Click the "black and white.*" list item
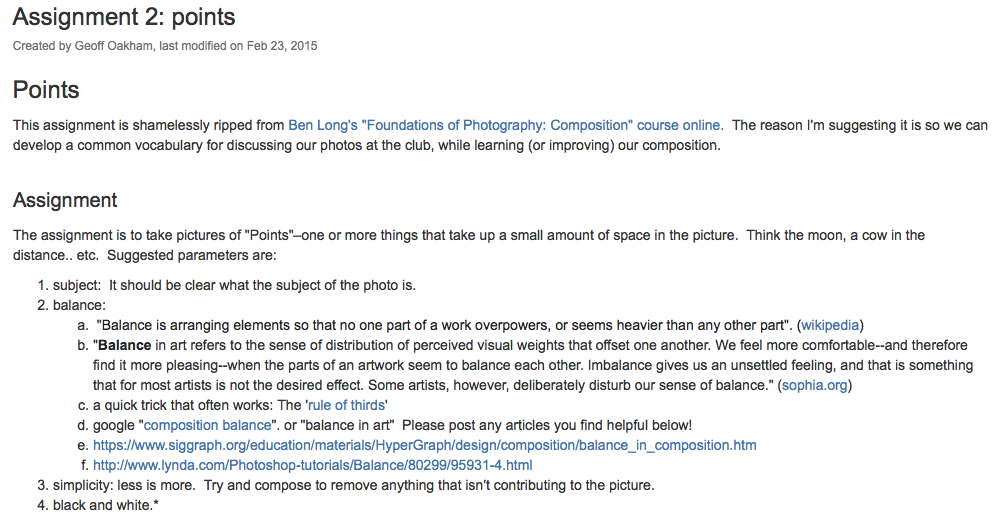 [x=105, y=505]
